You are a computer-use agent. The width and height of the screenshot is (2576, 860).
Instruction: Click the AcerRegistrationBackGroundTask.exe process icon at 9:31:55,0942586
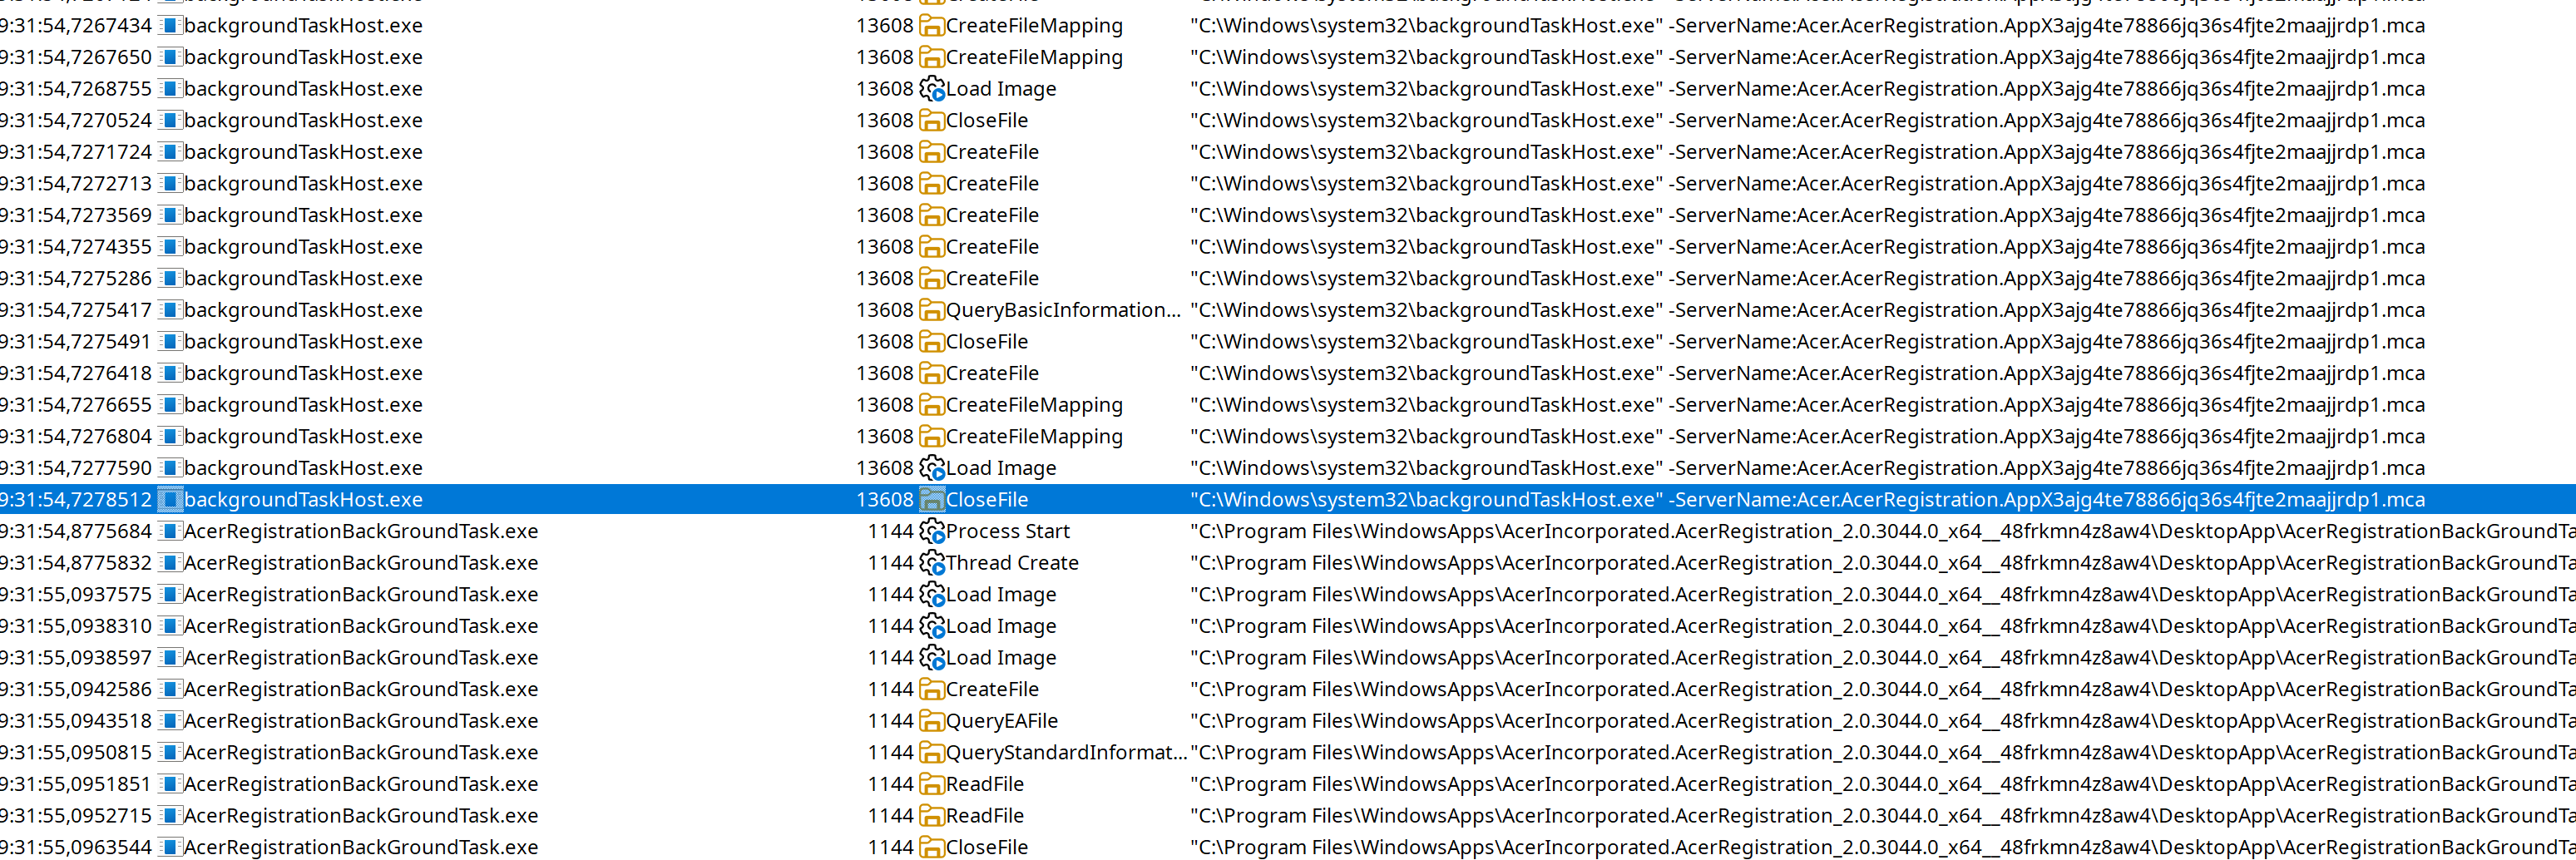(170, 689)
